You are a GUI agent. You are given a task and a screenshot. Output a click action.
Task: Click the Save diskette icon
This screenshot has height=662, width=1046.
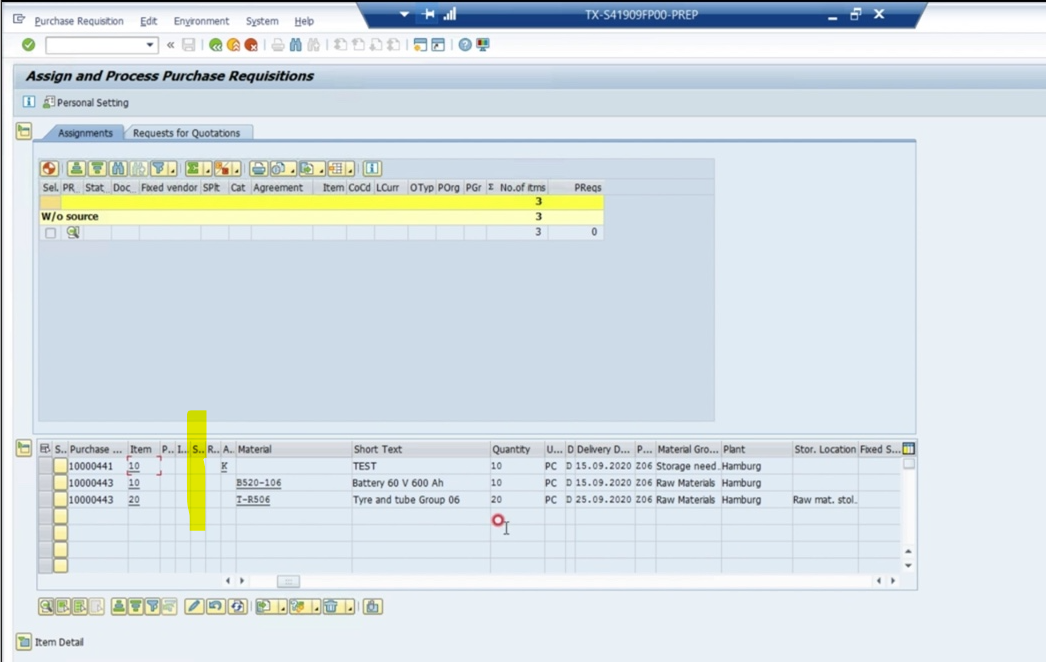point(189,45)
